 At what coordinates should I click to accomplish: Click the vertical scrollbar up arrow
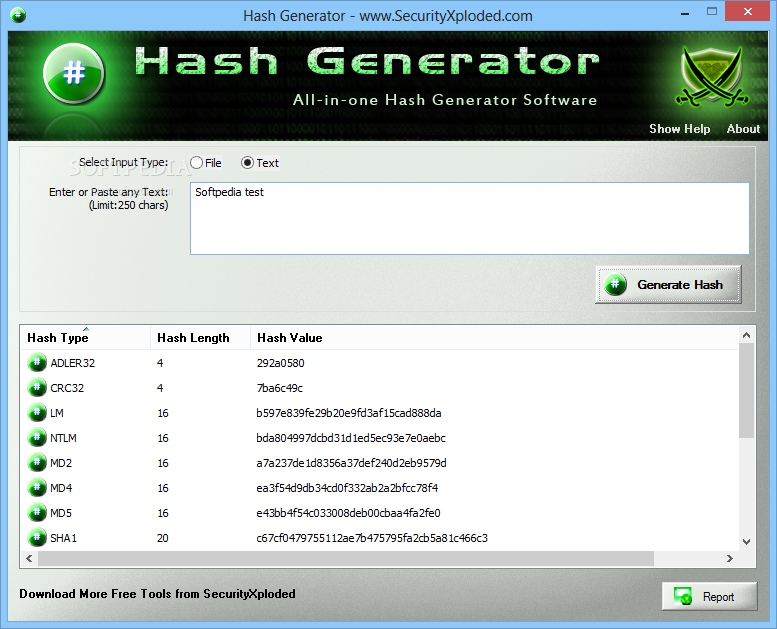(746, 336)
